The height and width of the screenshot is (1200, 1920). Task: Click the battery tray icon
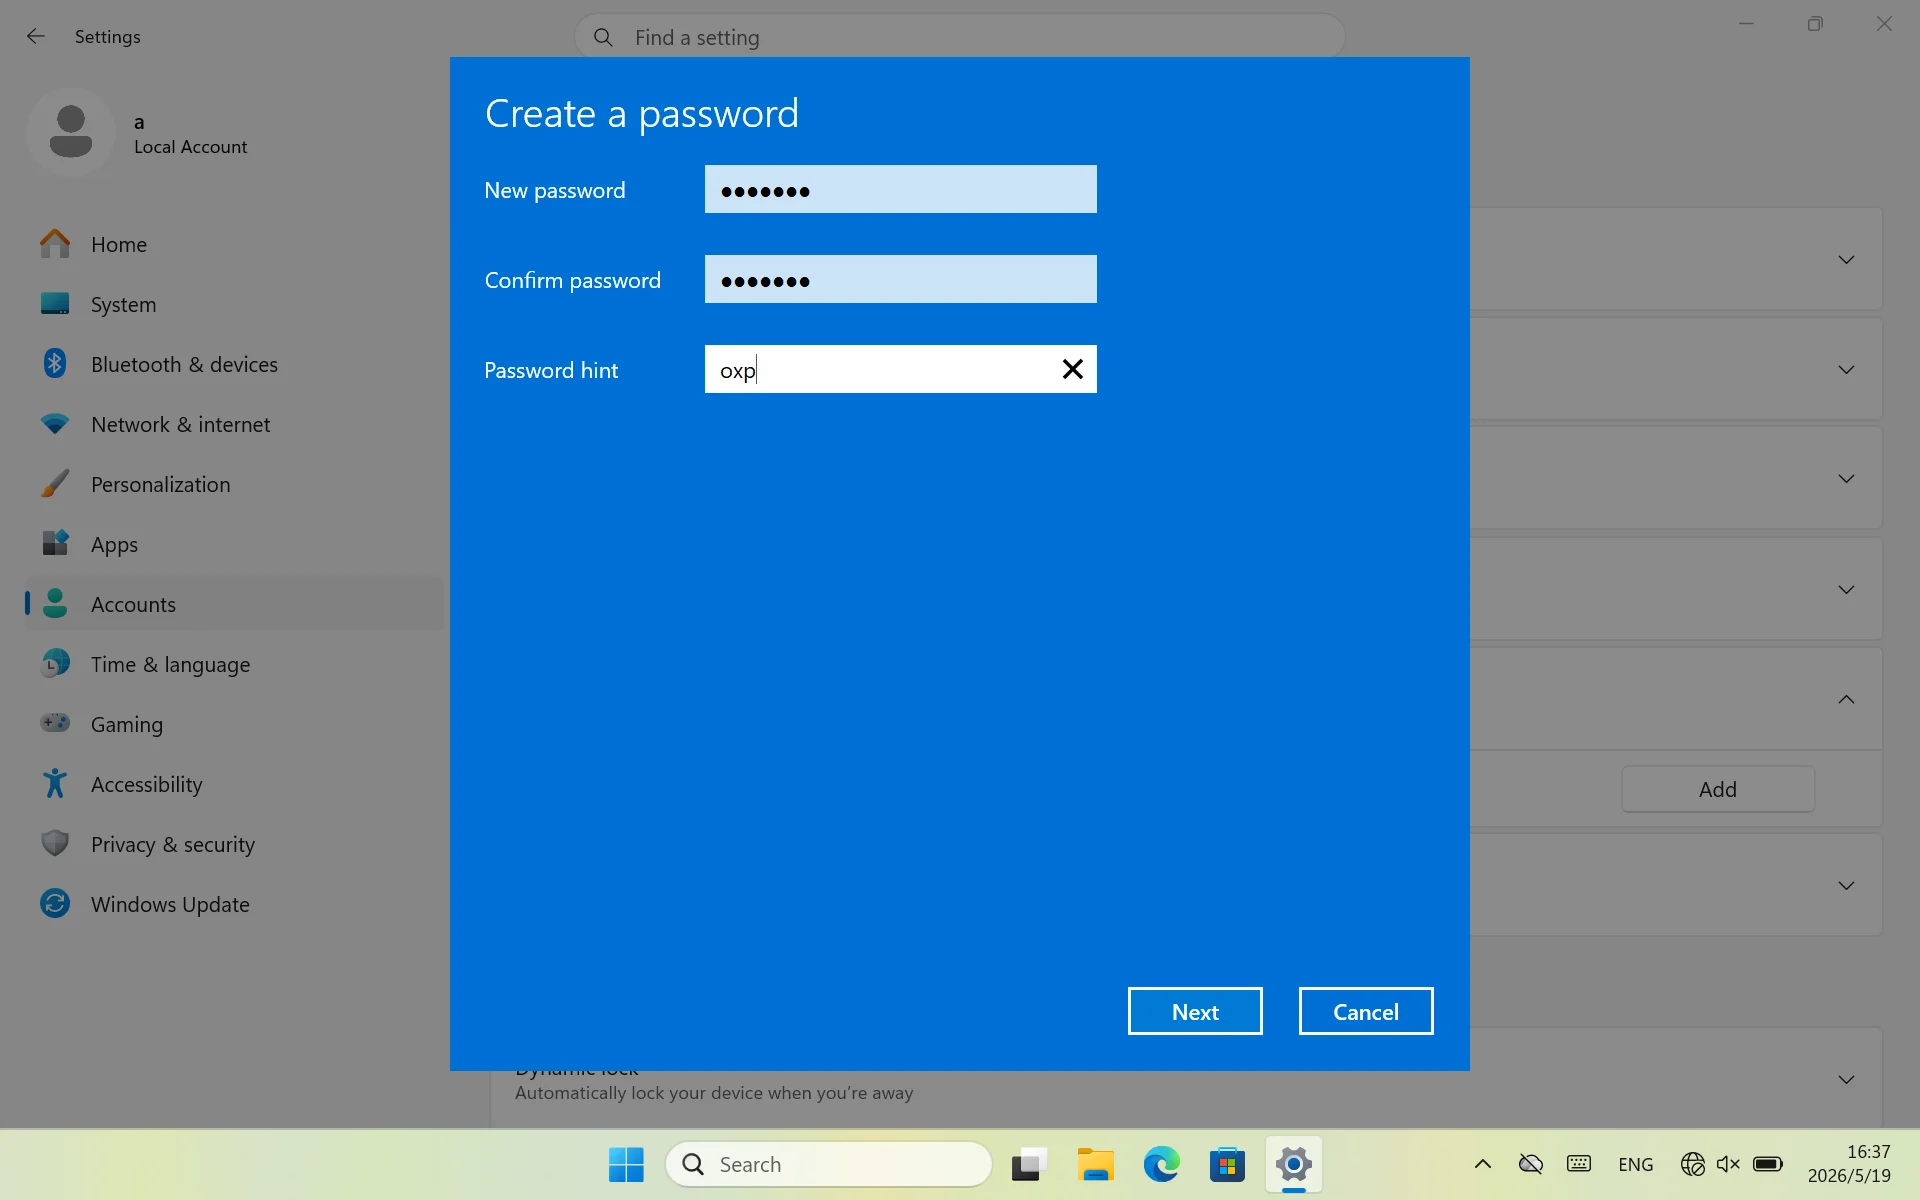coord(1768,1164)
